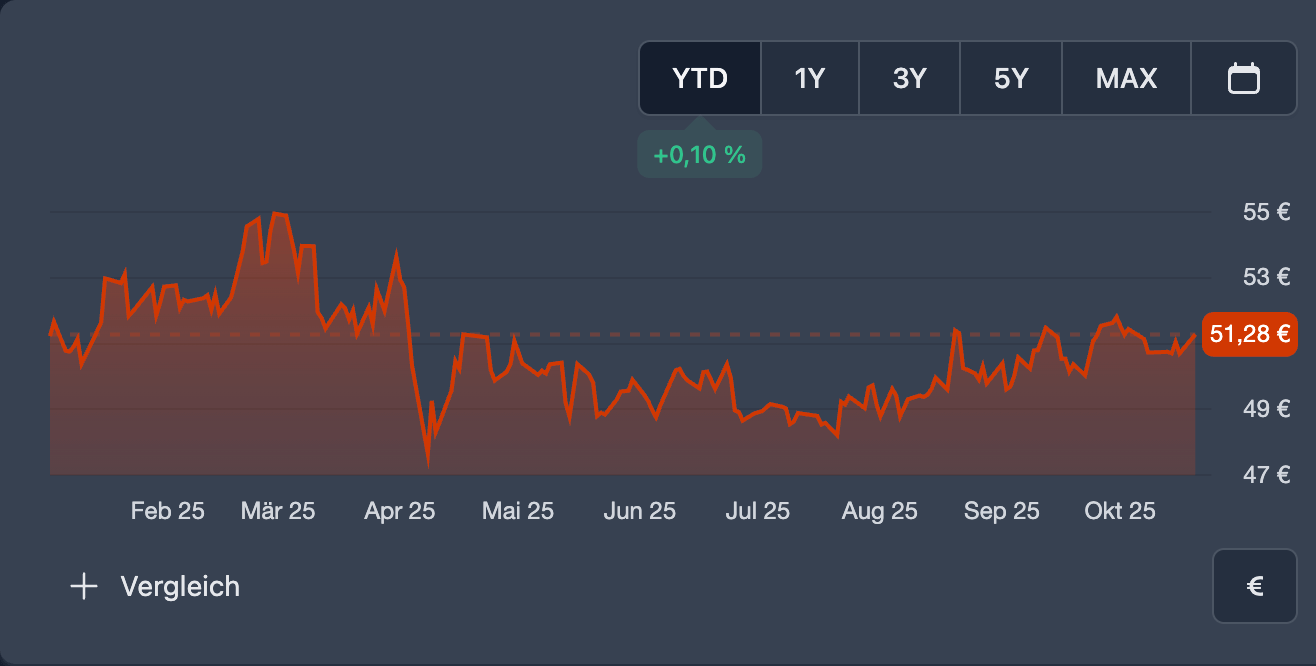The height and width of the screenshot is (666, 1316).
Task: Switch to the 1Y timeframe
Action: (x=809, y=77)
